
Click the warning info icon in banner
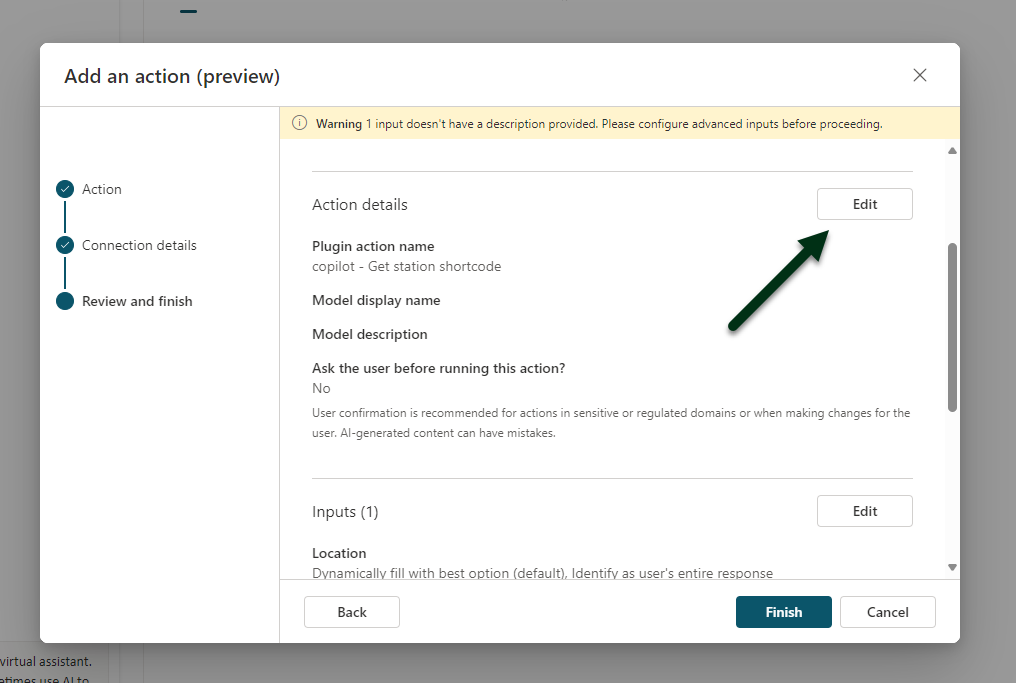299,124
